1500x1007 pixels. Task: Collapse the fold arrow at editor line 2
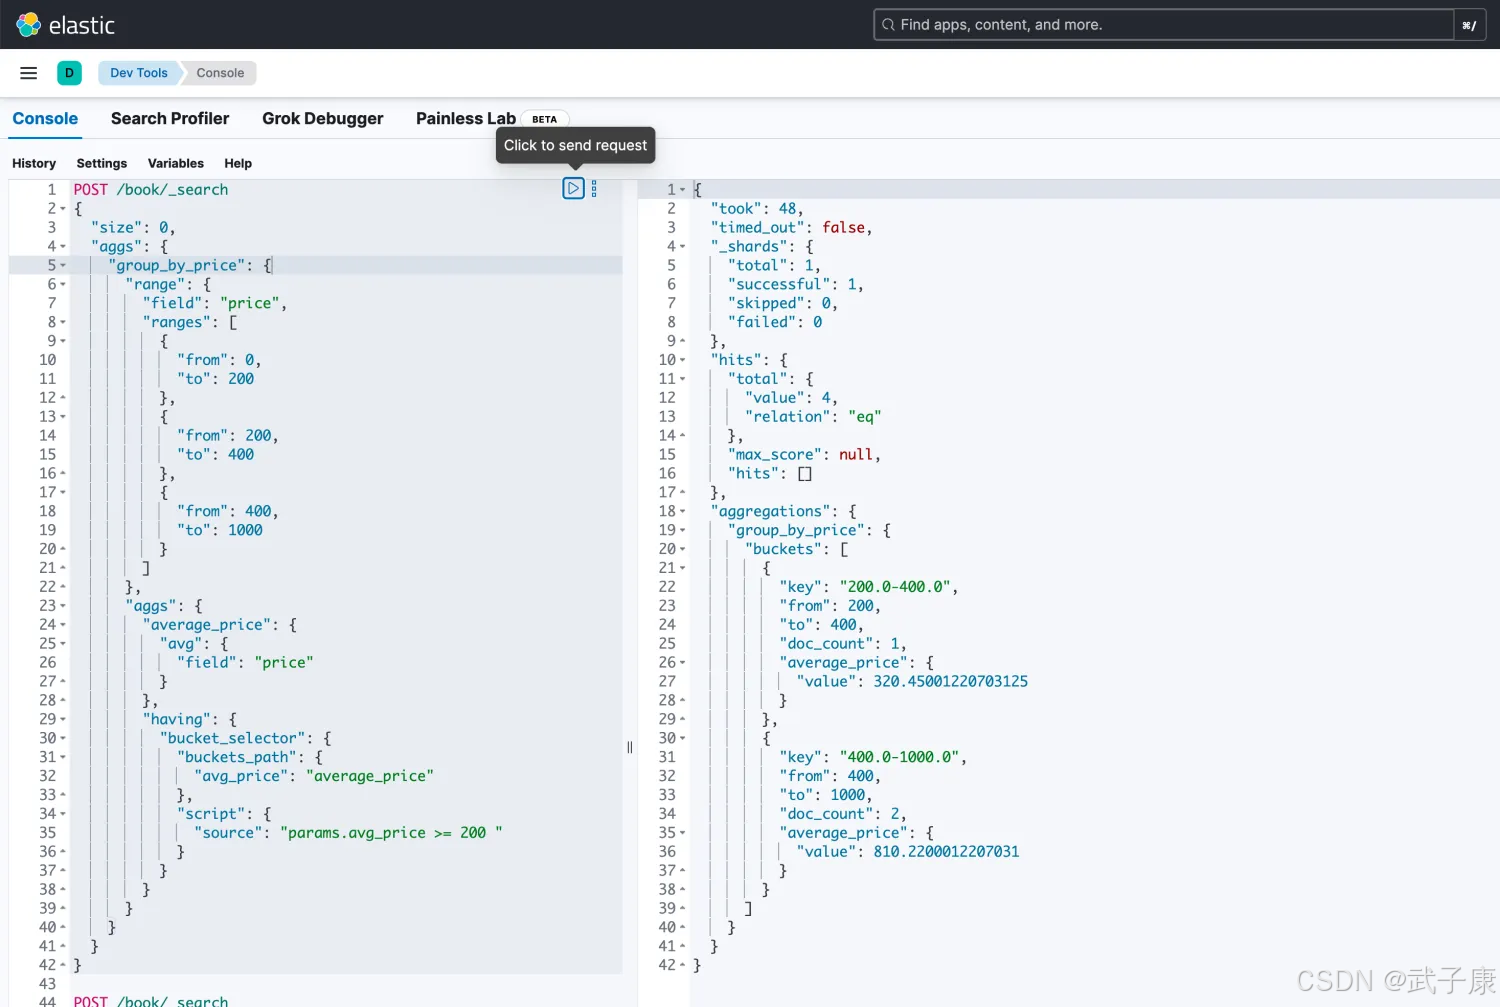63,209
